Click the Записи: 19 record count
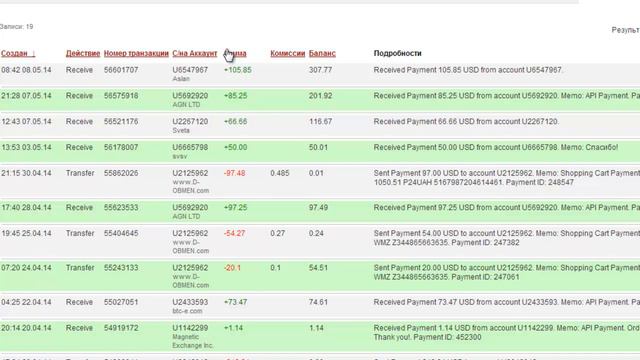The image size is (640, 360). tap(17, 27)
